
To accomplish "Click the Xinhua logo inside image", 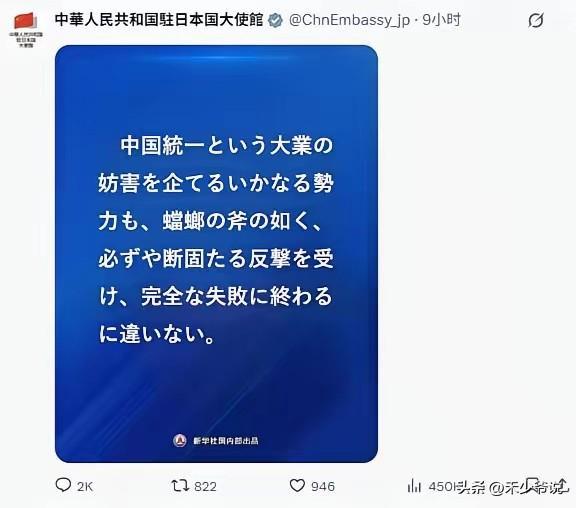I will (x=180, y=440).
